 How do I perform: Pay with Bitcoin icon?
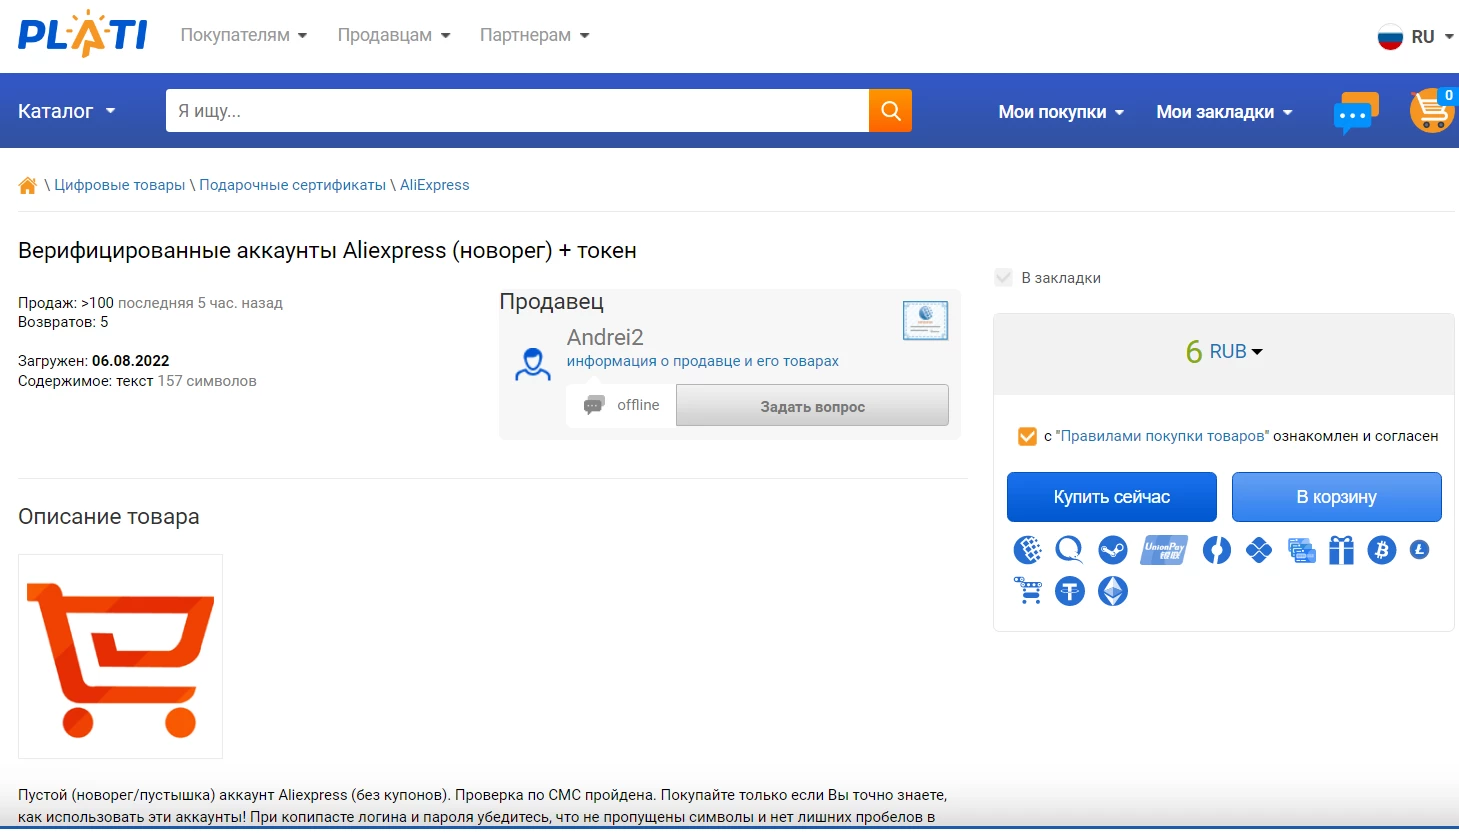point(1382,550)
